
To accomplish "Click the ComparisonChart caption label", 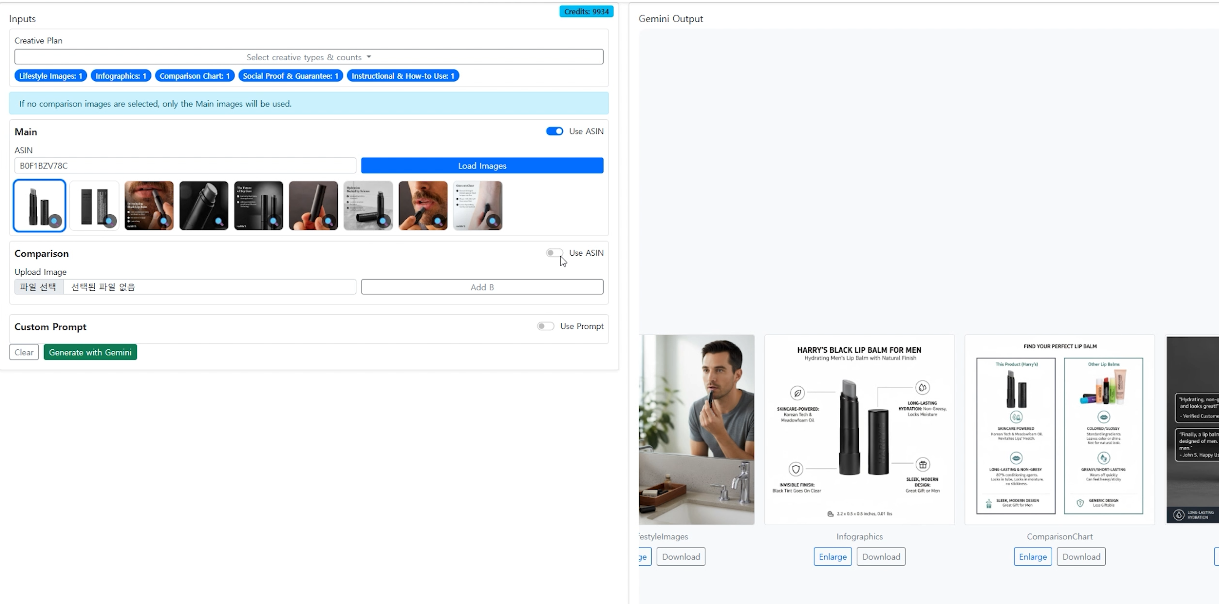I will pos(1060,537).
